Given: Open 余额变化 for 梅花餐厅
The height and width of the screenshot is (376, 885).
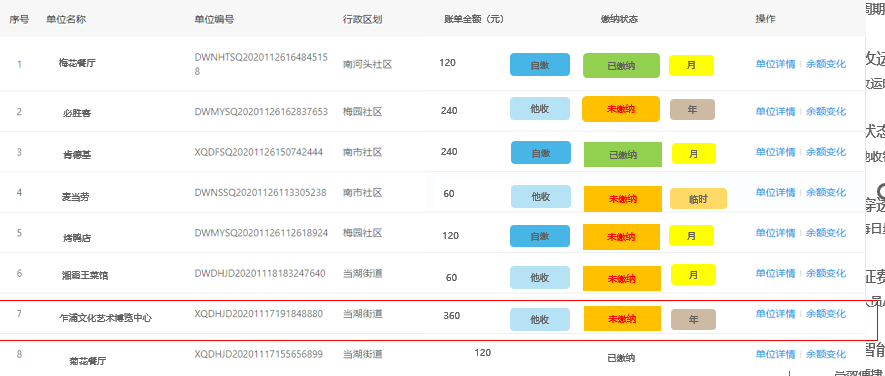Looking at the screenshot, I should pyautogui.click(x=826, y=64).
